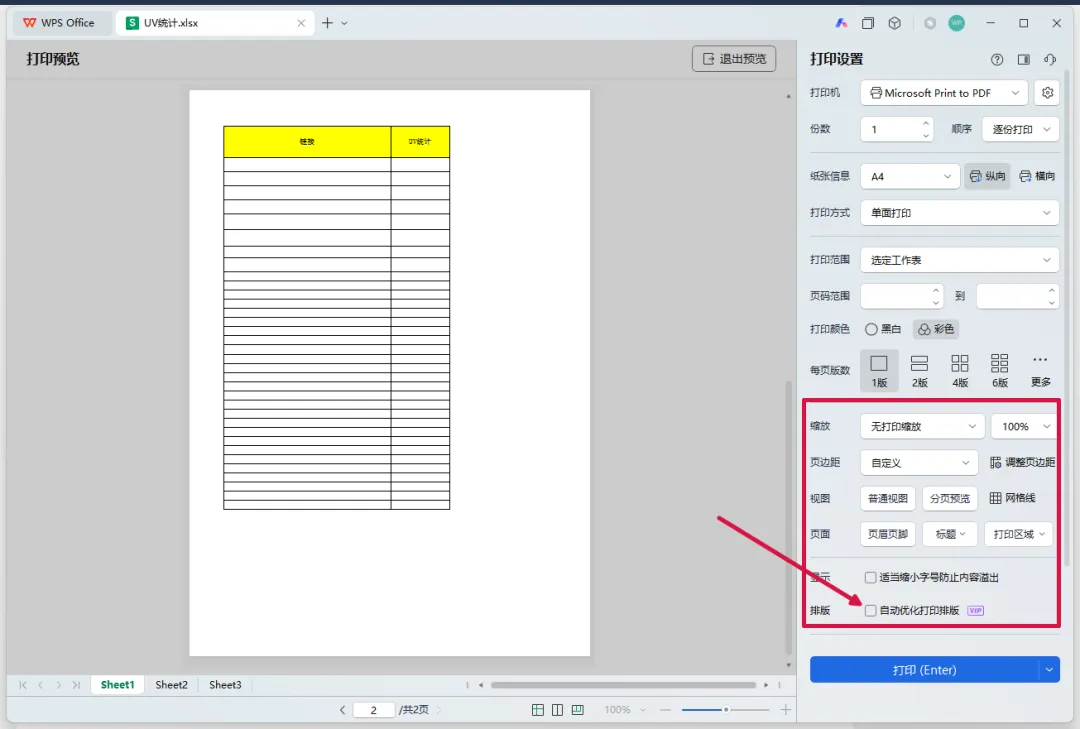
Task: Toggle 网格线 gridlines printing
Action: [x=1012, y=498]
